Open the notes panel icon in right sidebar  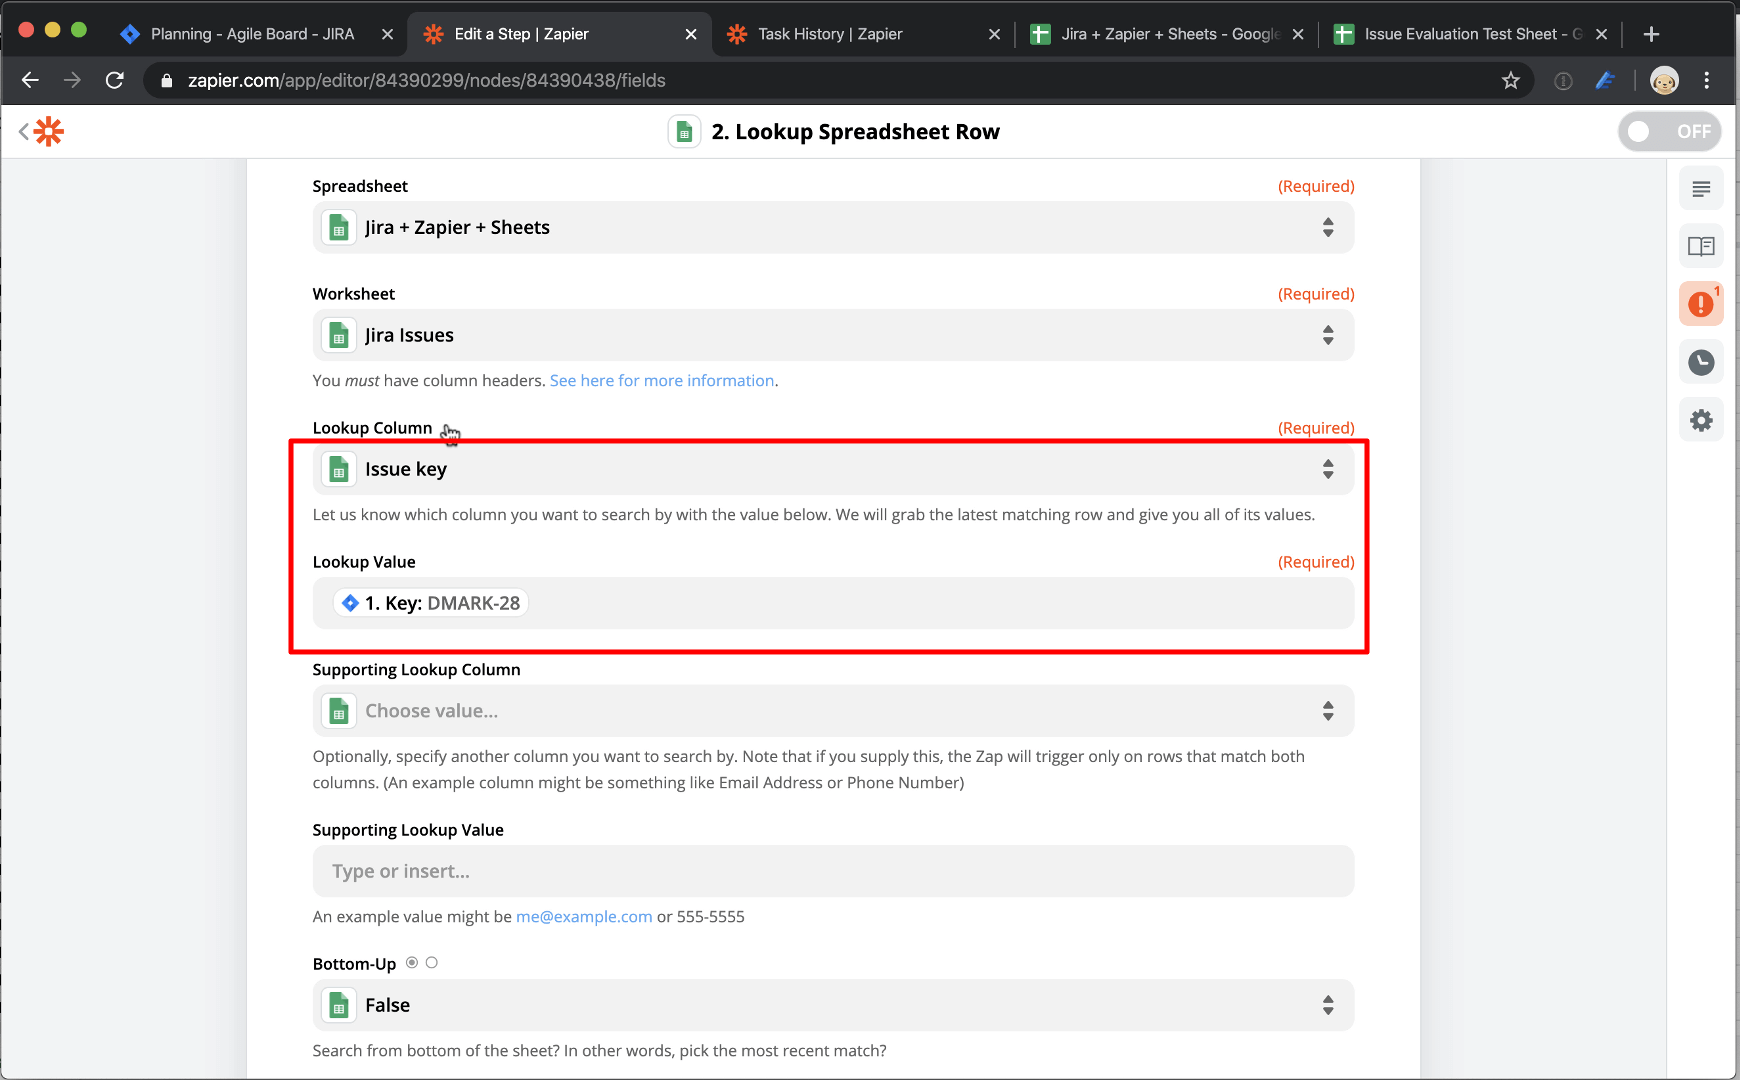(1701, 189)
